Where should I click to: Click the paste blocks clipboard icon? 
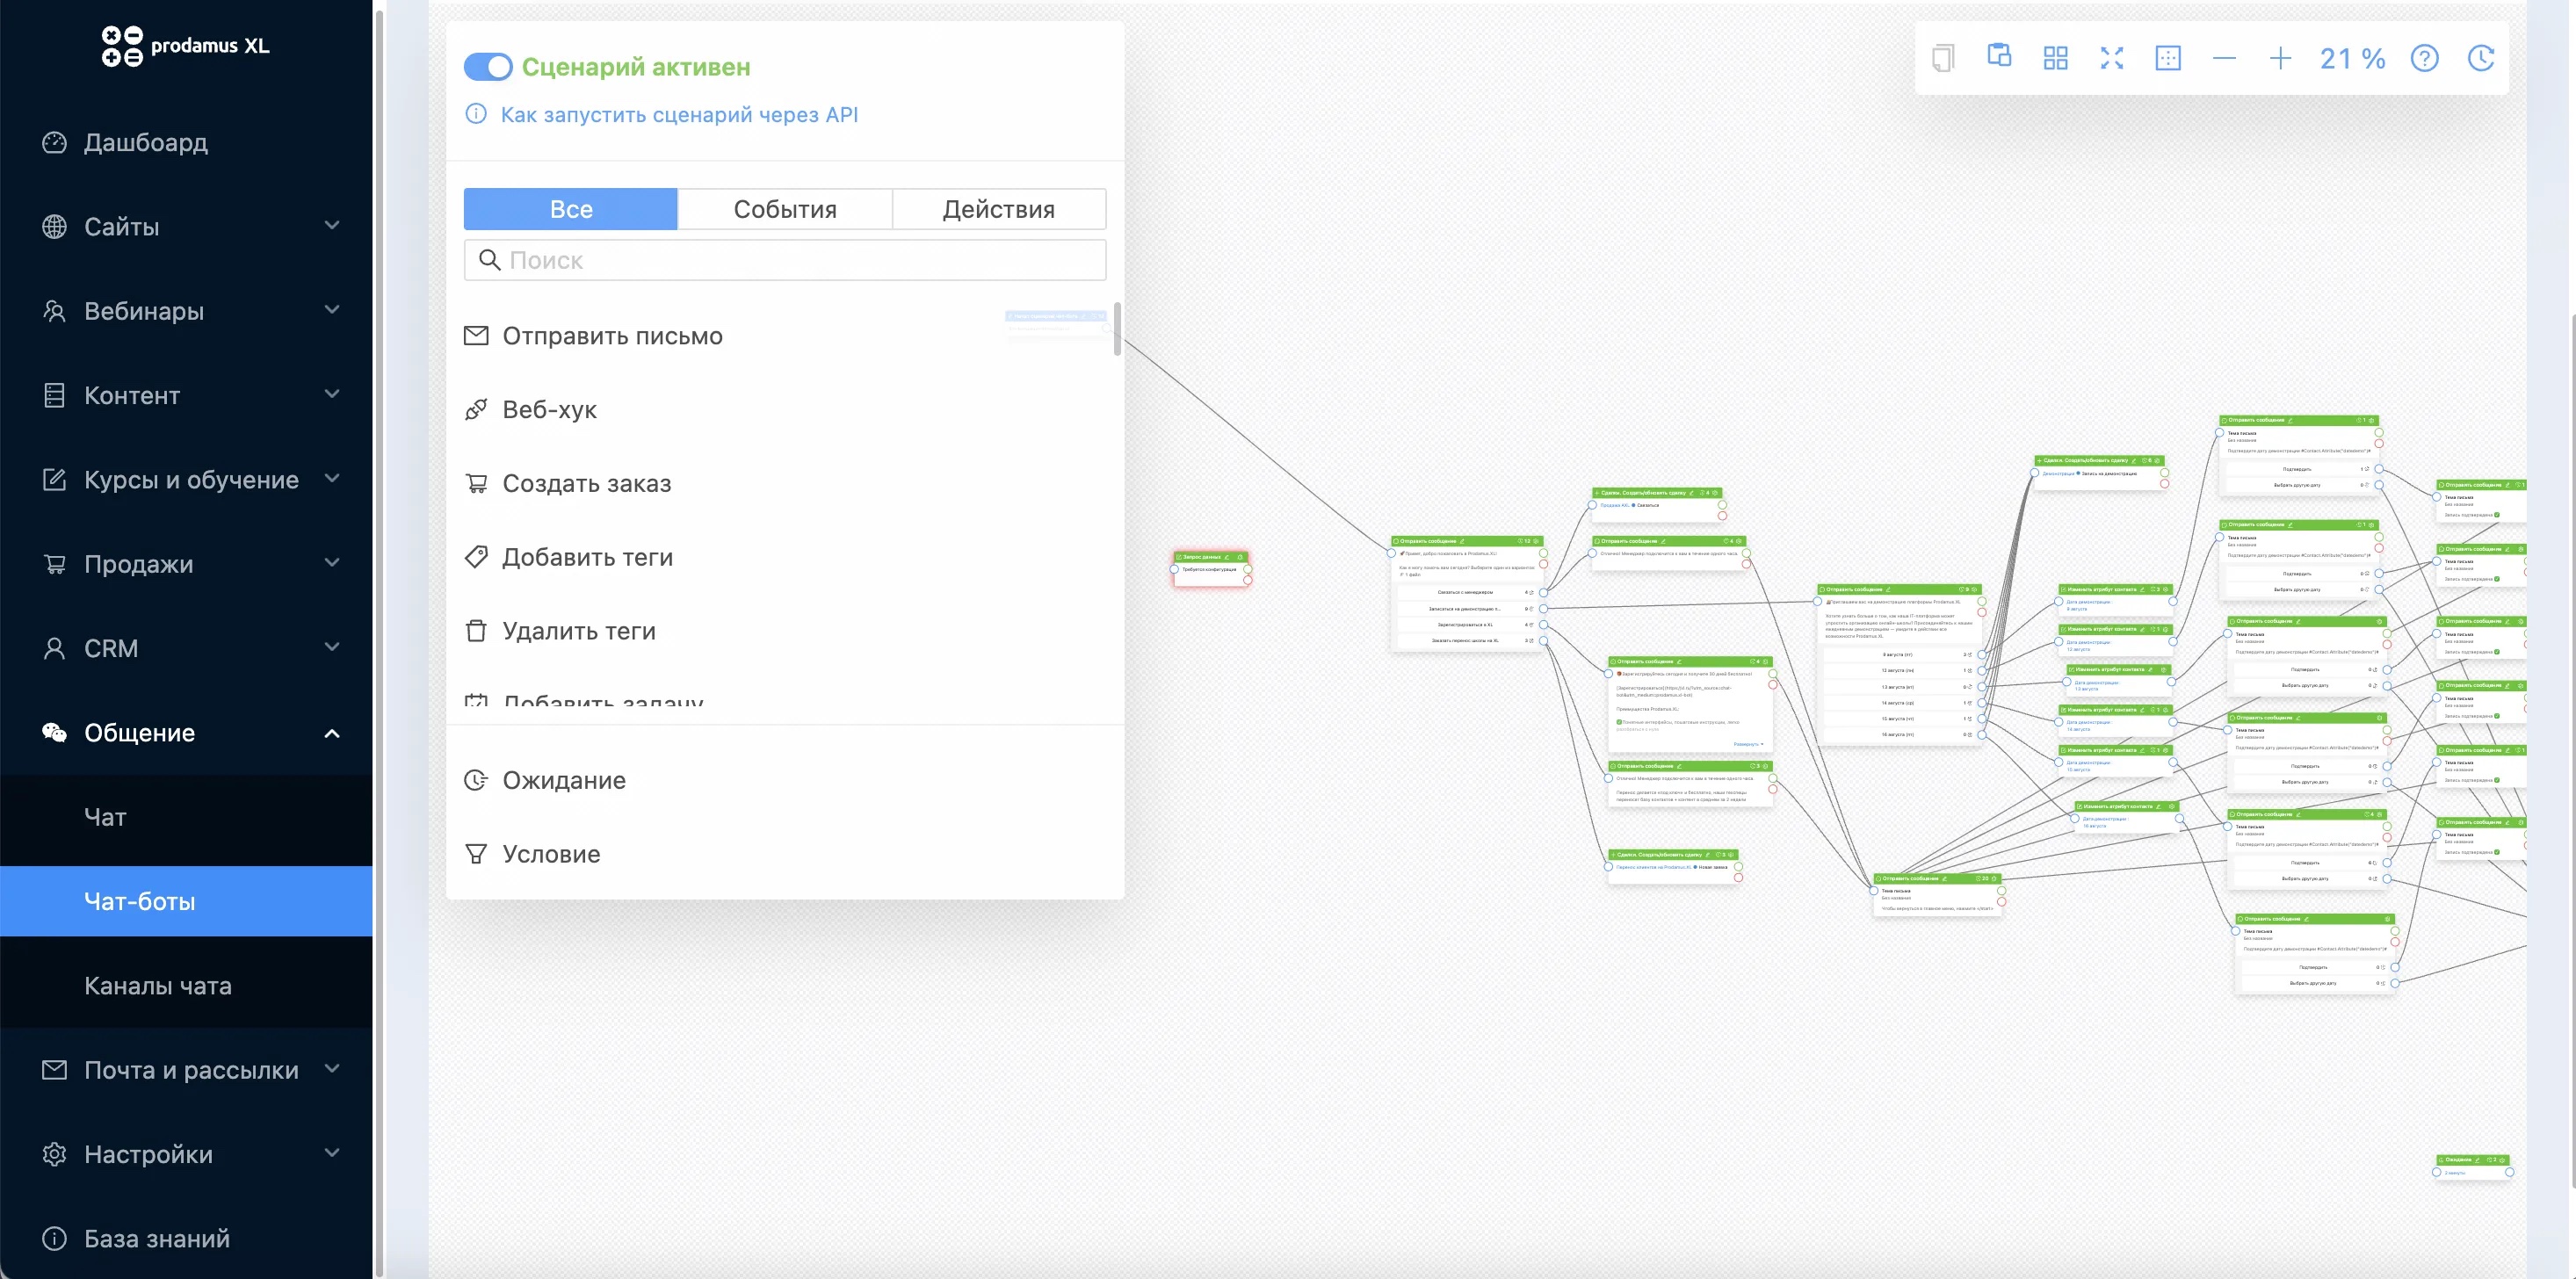[1998, 57]
